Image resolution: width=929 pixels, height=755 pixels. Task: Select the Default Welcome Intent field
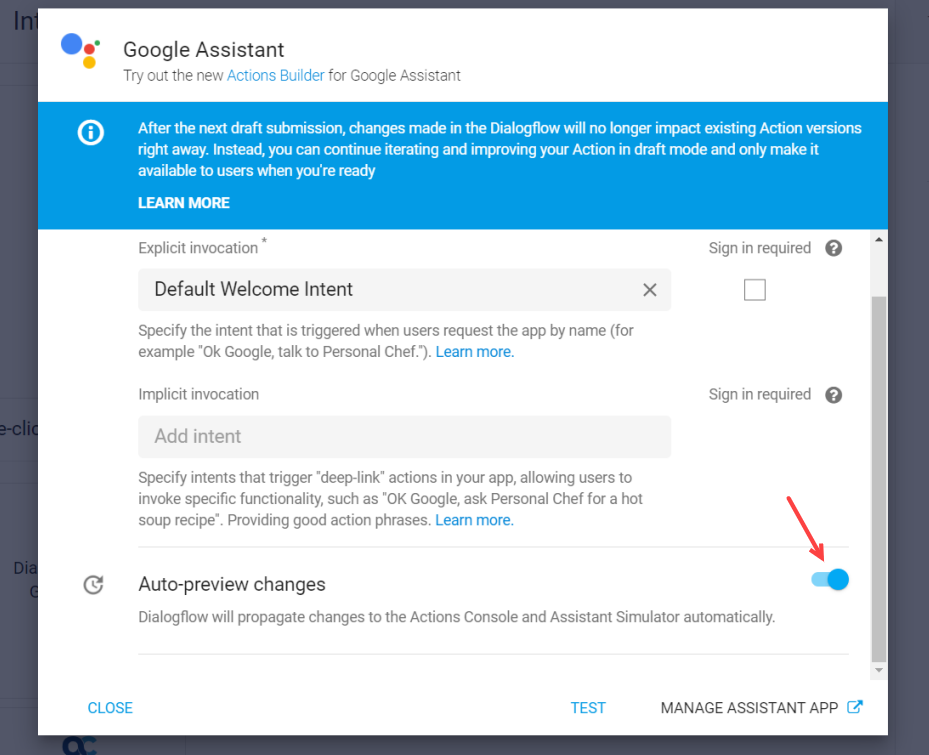click(405, 290)
